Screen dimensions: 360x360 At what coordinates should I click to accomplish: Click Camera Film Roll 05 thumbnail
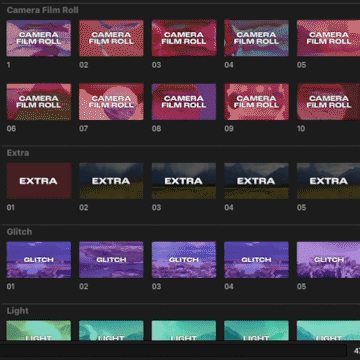point(328,38)
